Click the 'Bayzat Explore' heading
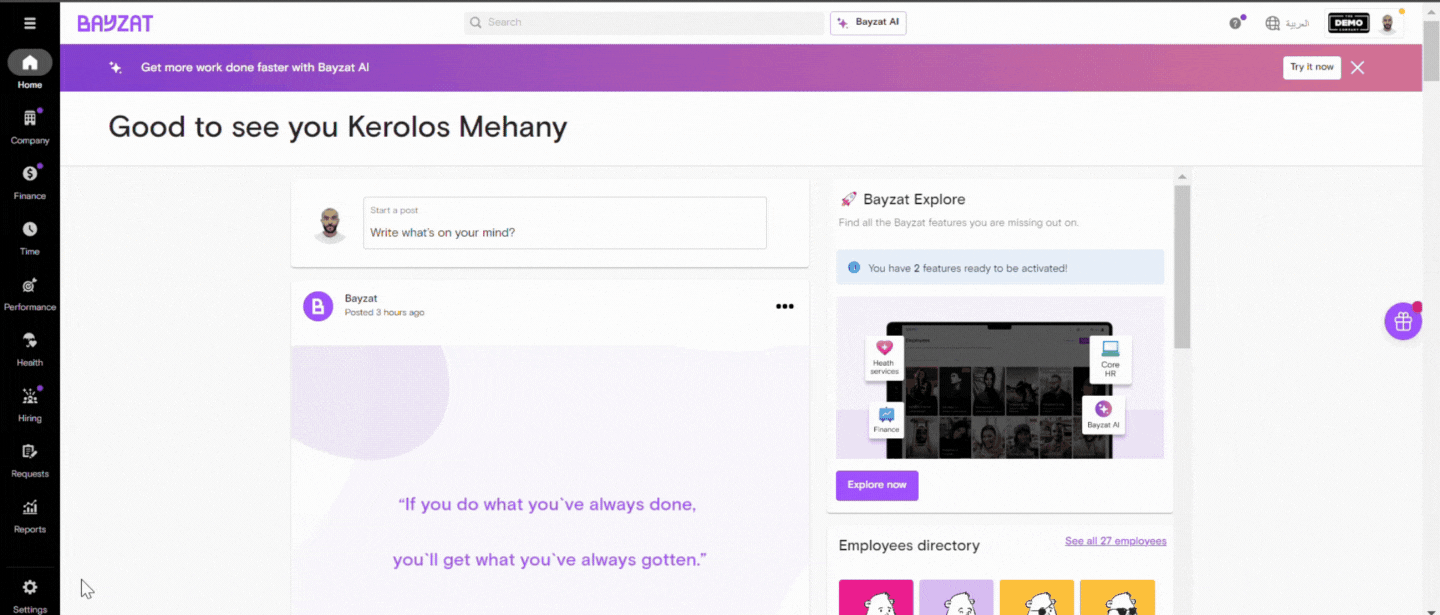 (914, 199)
